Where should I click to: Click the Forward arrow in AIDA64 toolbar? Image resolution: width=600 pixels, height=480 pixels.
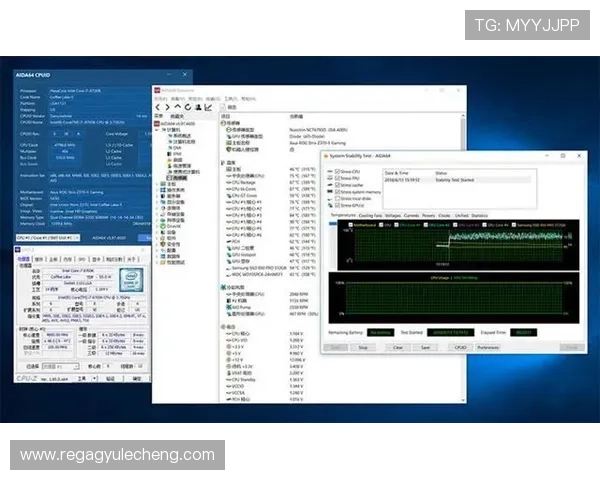(x=167, y=106)
